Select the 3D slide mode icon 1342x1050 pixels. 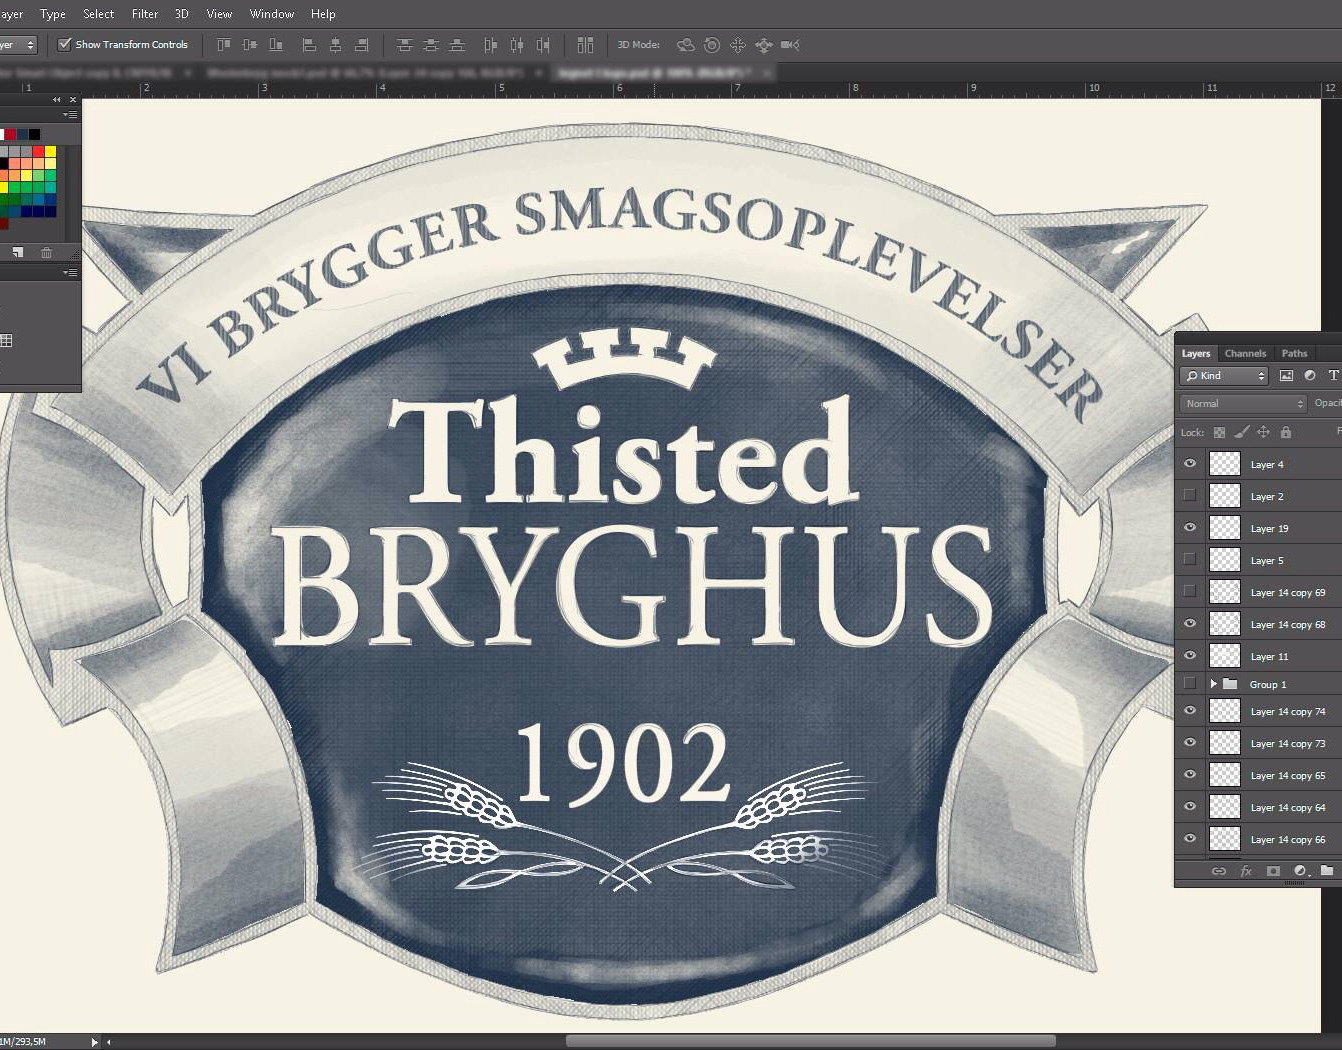pyautogui.click(x=764, y=45)
